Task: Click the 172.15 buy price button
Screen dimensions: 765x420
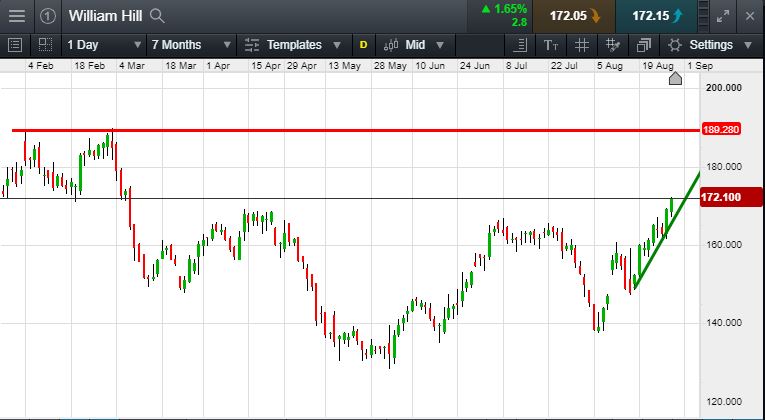Action: pos(657,16)
